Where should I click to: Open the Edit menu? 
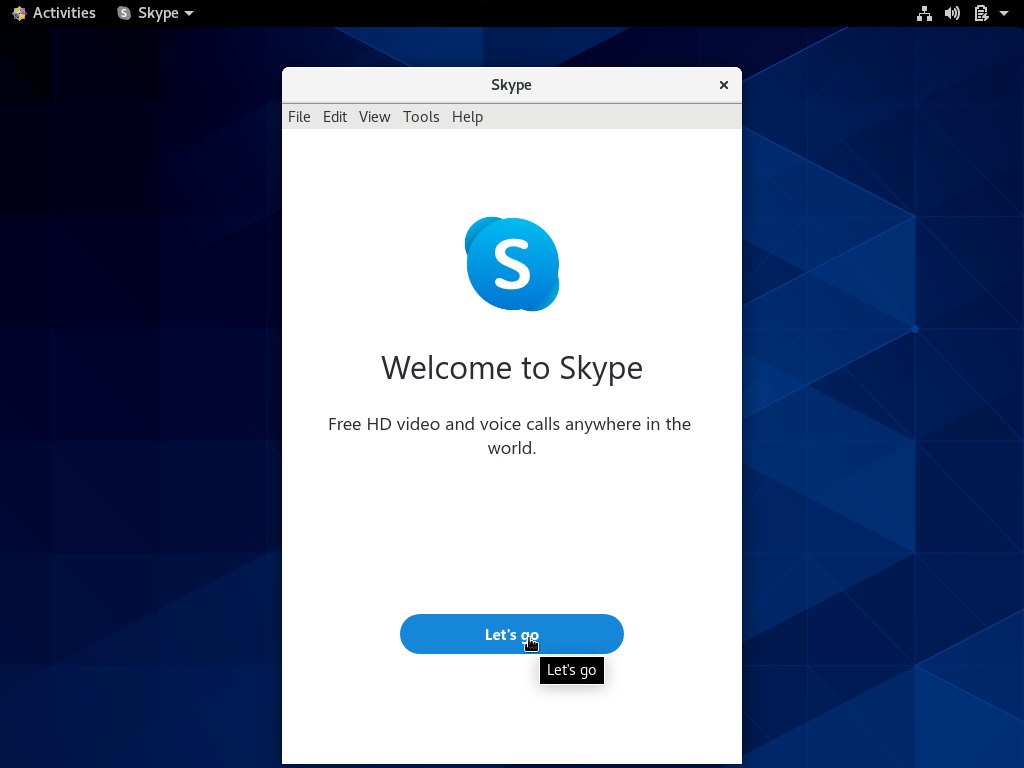335,117
